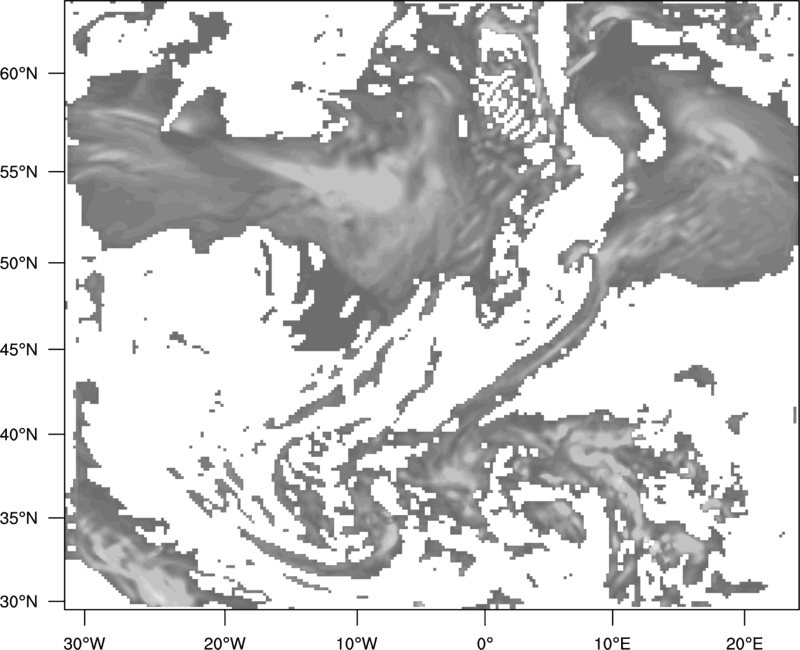Click the 0° longitude label
Image resolution: width=800 pixels, height=650 pixels.
[485, 643]
